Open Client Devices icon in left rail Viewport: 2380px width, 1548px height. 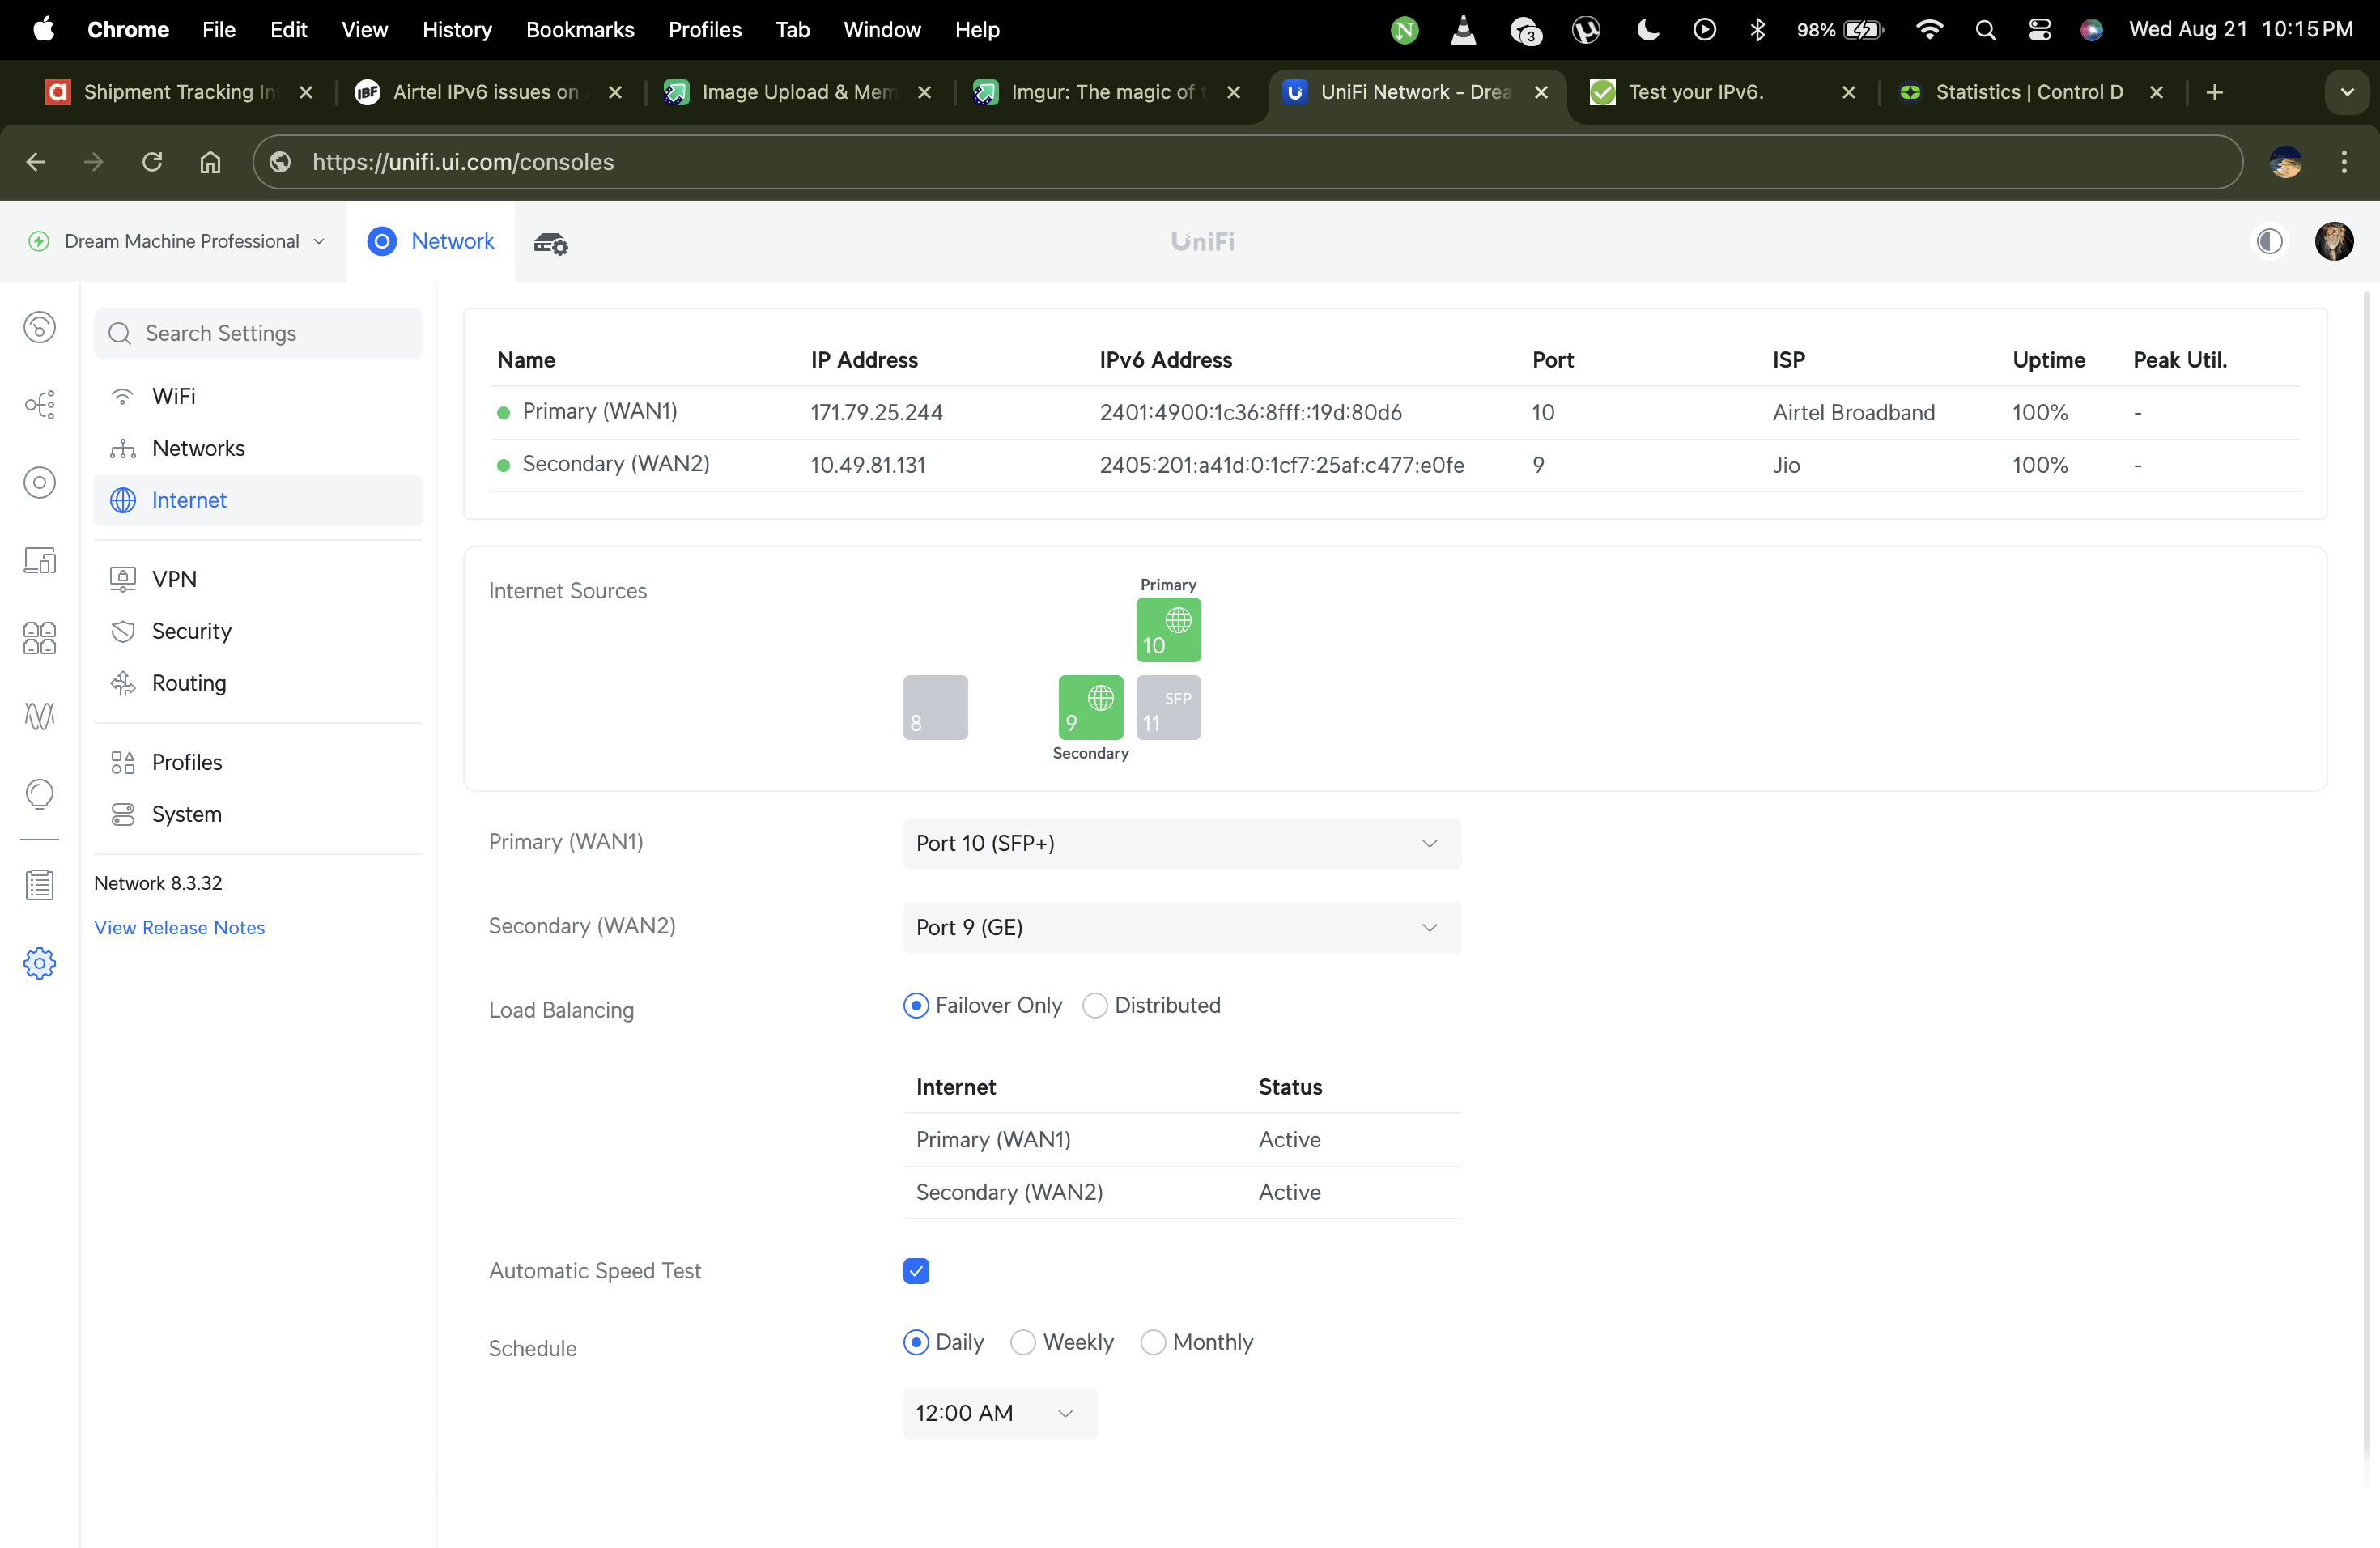pyautogui.click(x=39, y=560)
